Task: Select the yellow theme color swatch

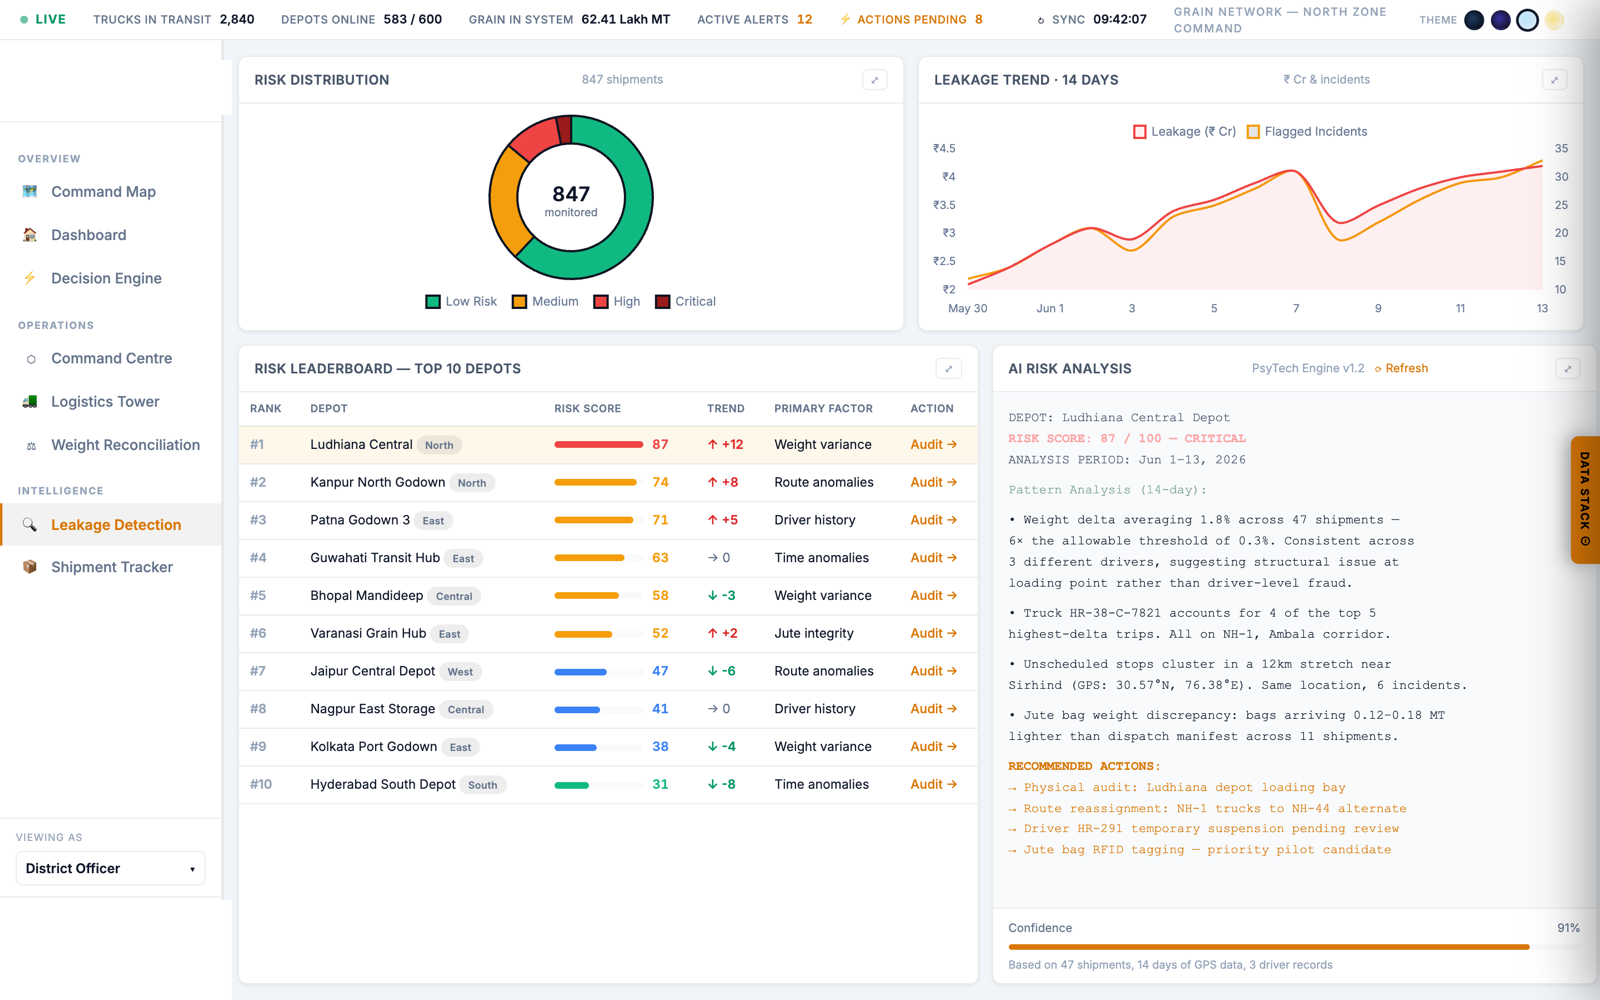Action: click(x=1554, y=20)
